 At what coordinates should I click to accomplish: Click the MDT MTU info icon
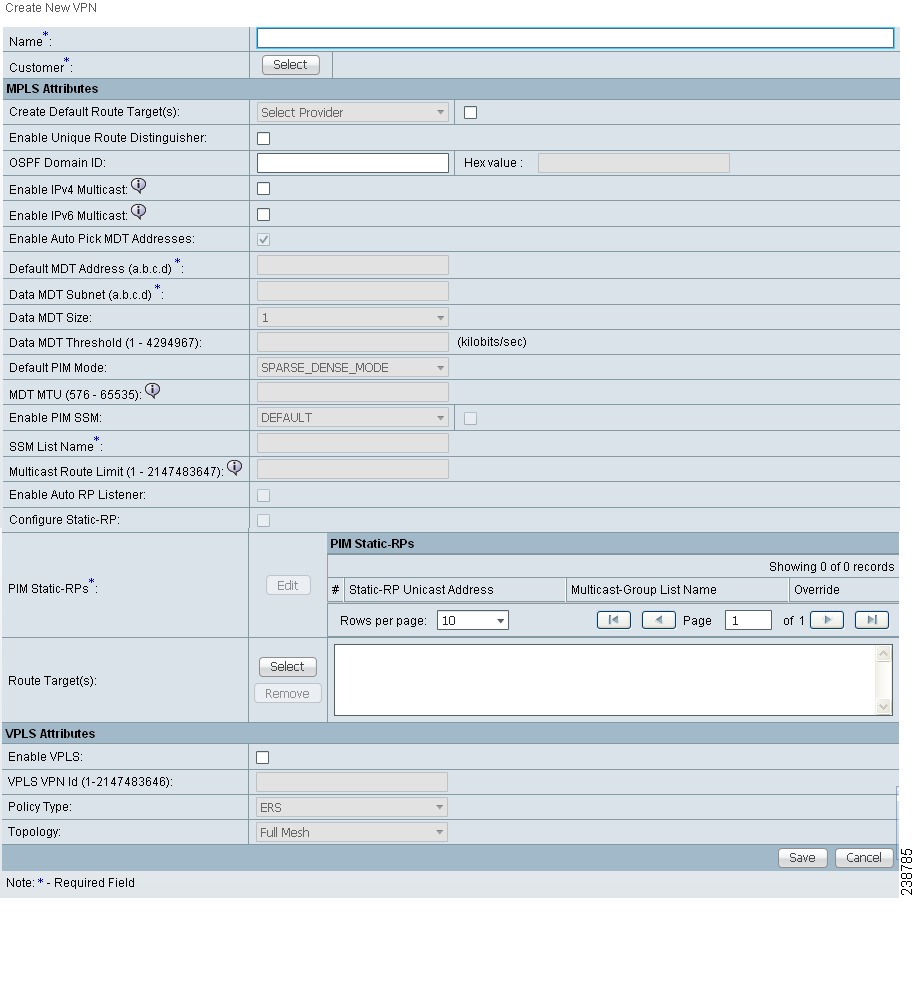tap(152, 391)
